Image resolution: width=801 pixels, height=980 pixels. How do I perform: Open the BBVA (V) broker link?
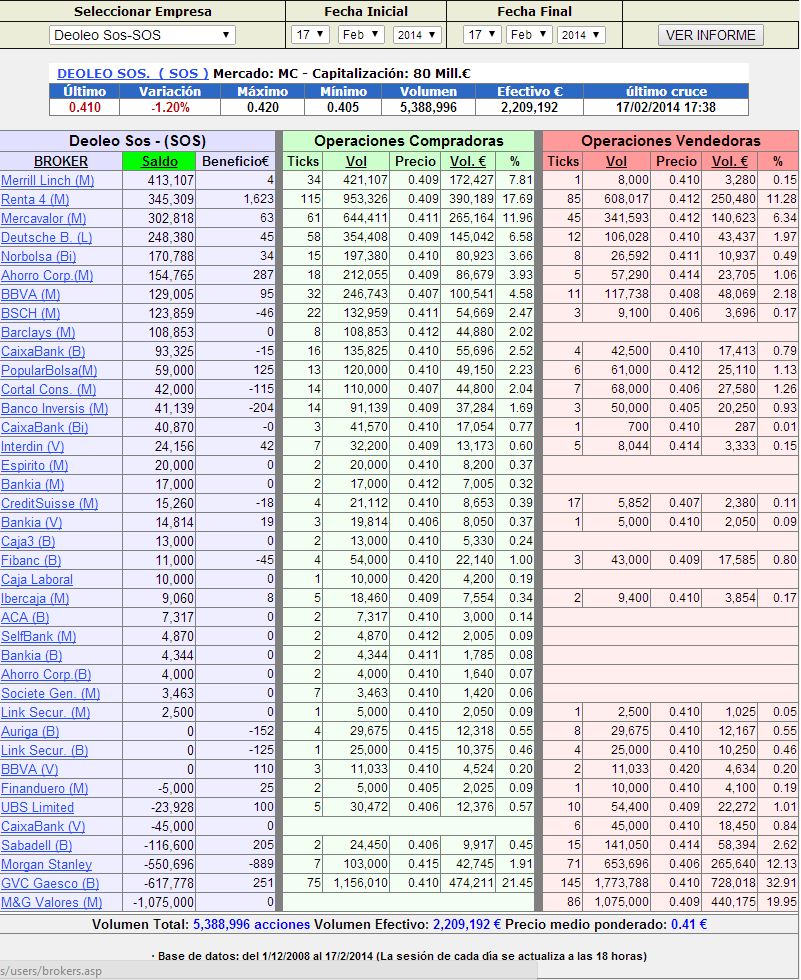pos(29,769)
